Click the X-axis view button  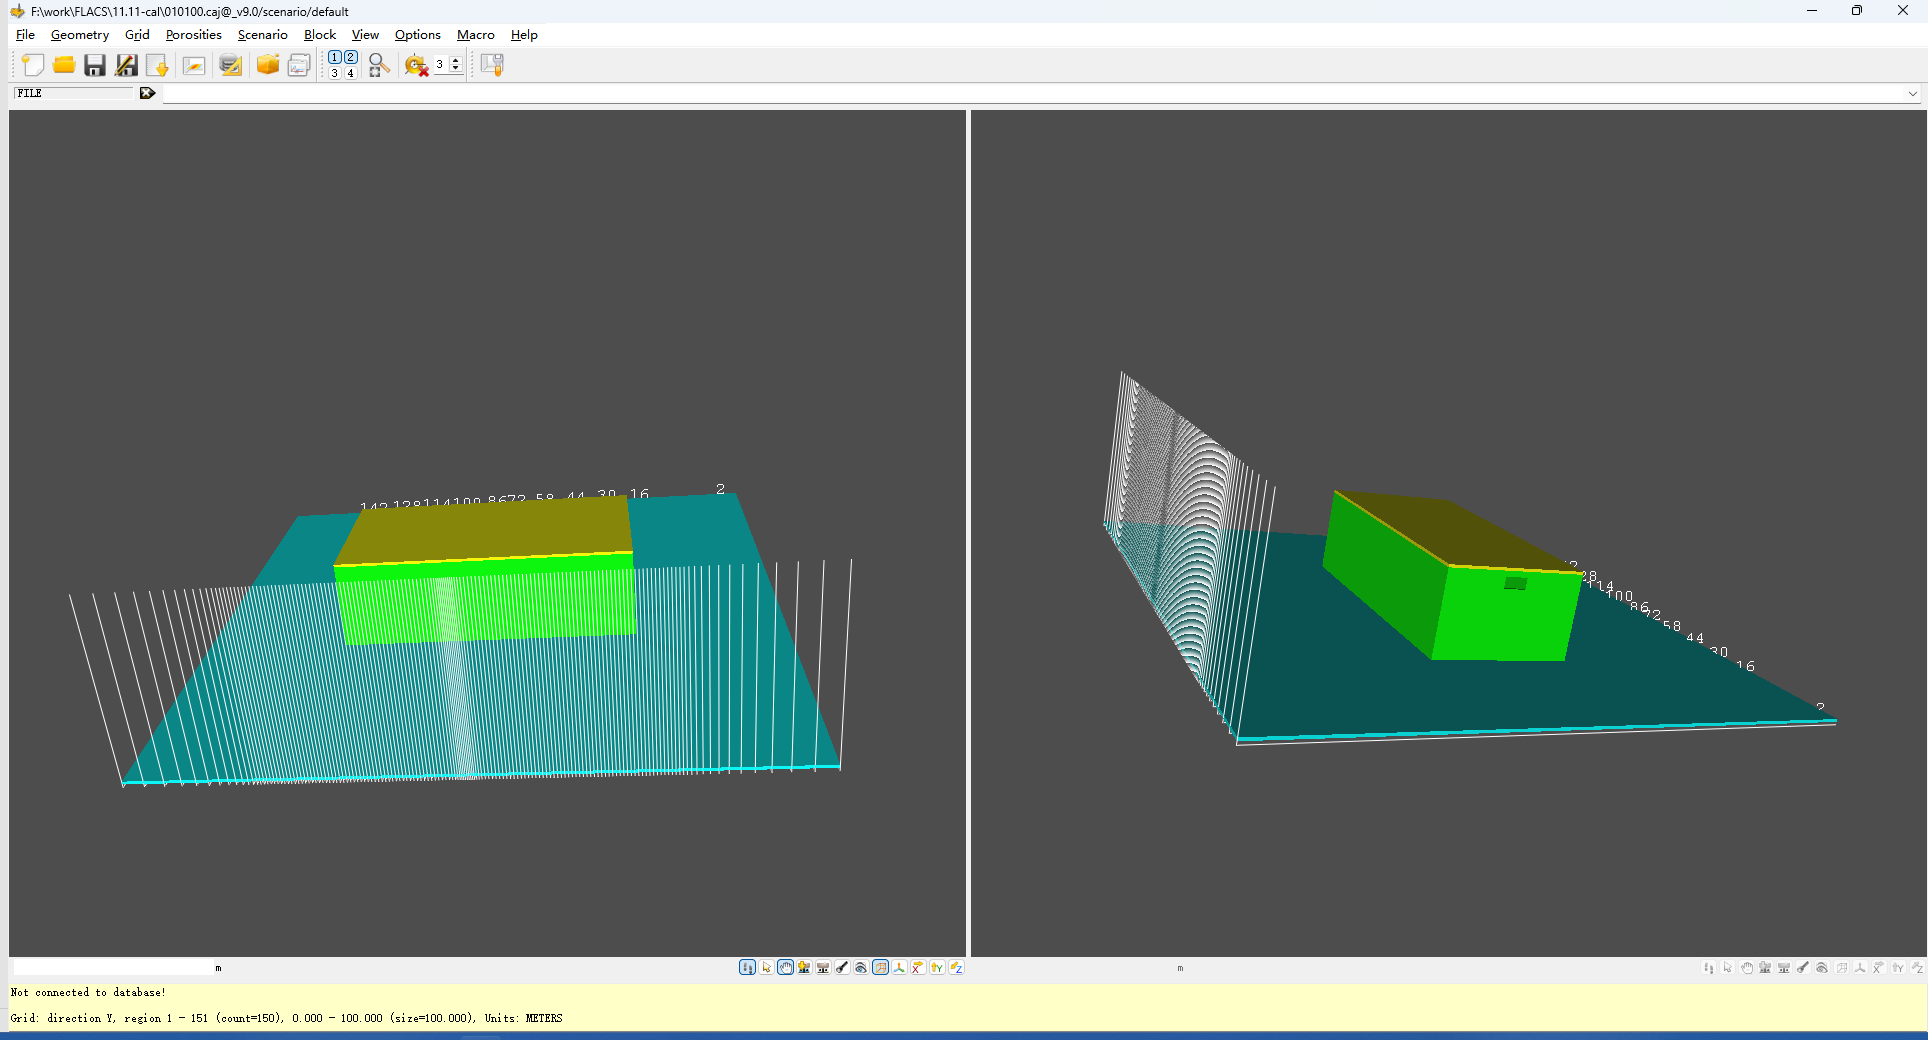pyautogui.click(x=918, y=967)
